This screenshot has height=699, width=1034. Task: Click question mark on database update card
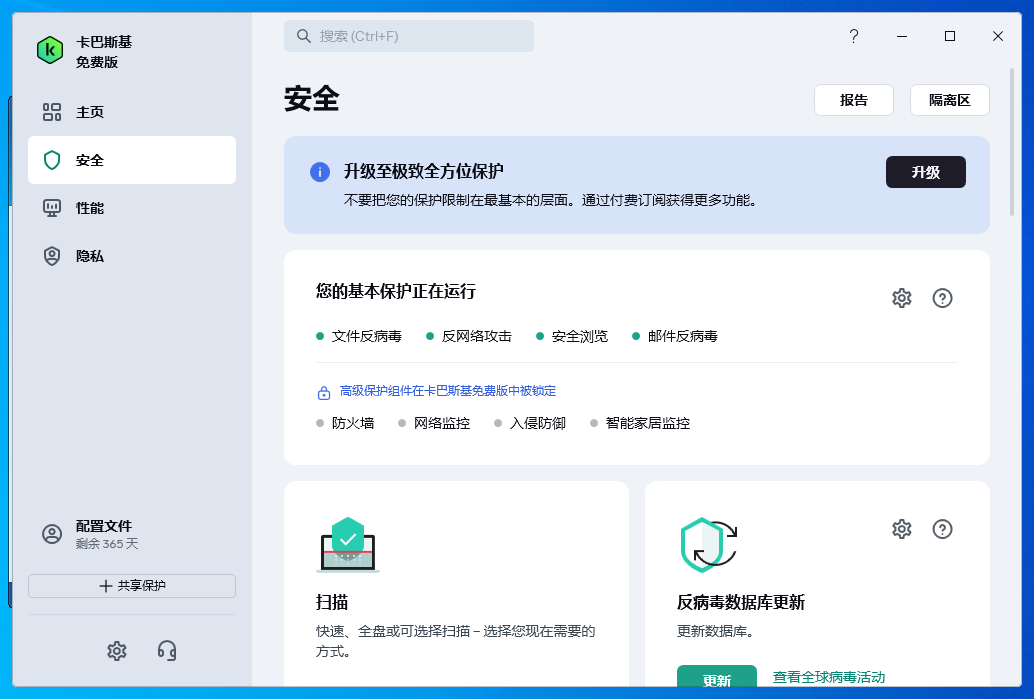[942, 529]
